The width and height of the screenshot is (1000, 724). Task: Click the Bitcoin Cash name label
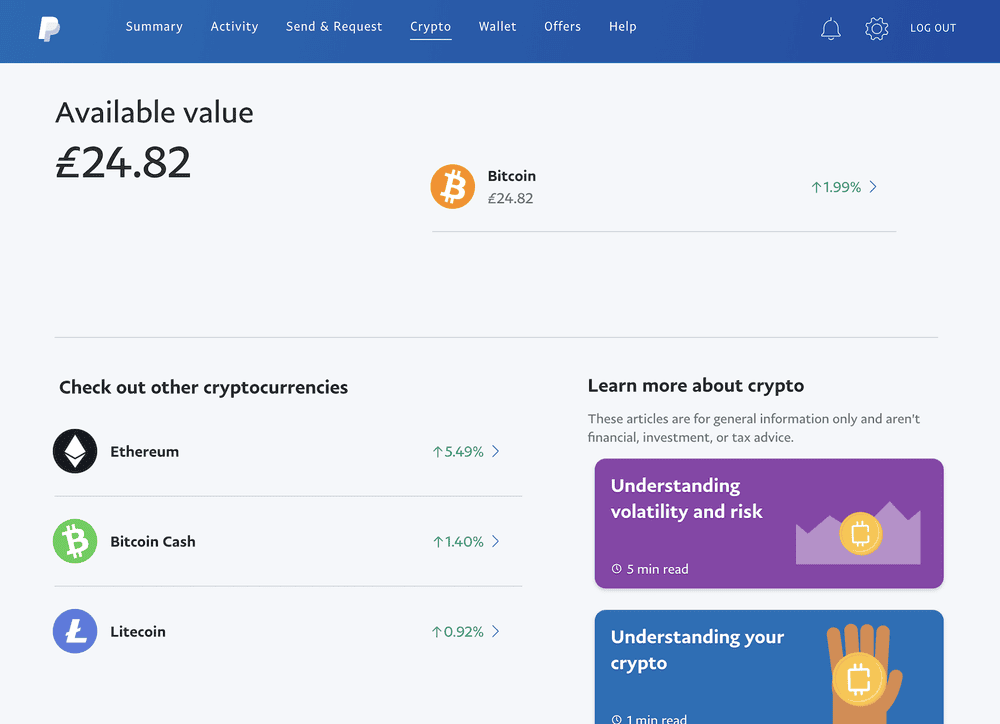[152, 542]
